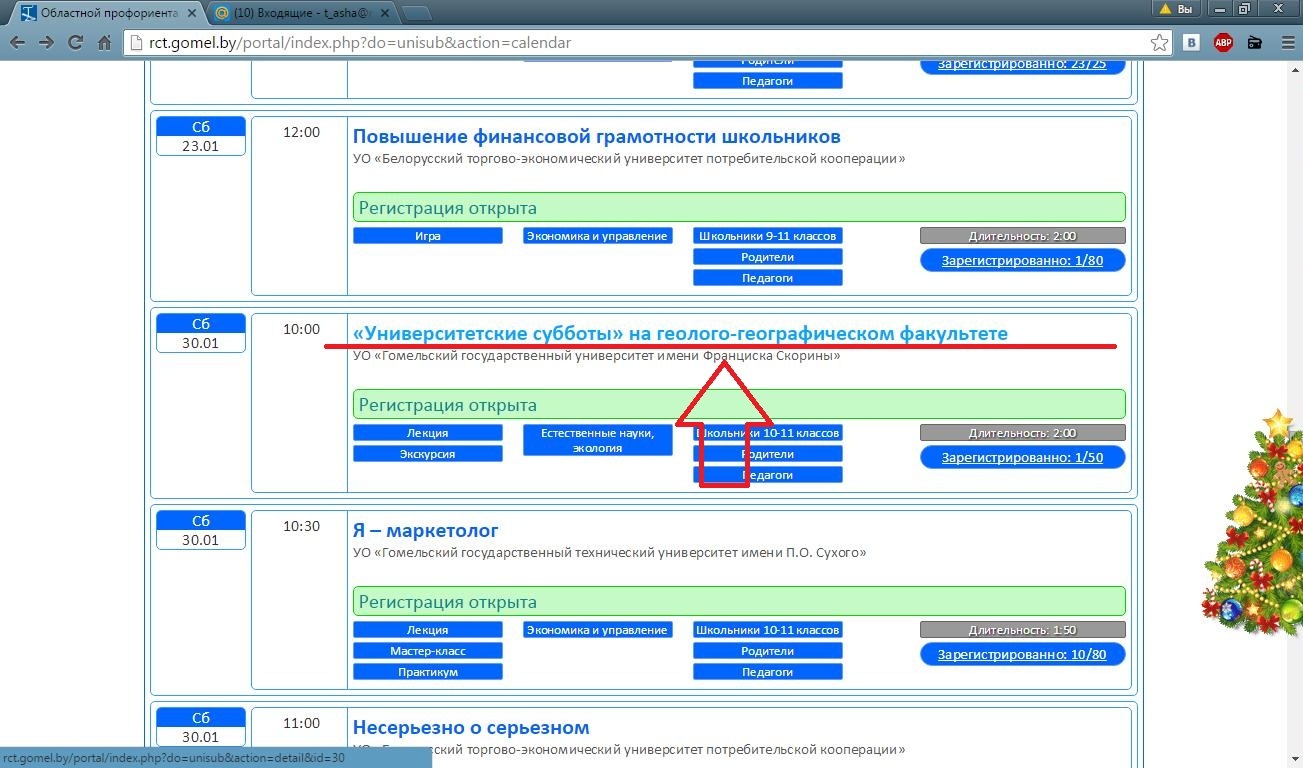Select 'Экономика и управление' tag in financial literacy event

[598, 236]
